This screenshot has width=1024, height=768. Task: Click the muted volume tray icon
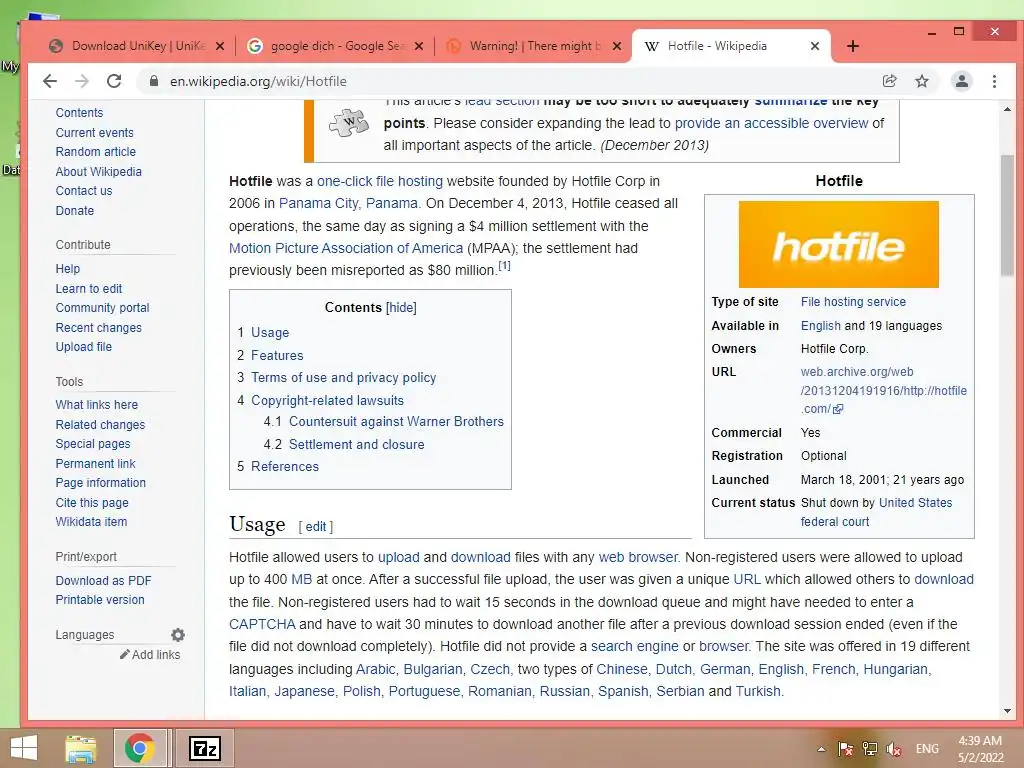[893, 748]
